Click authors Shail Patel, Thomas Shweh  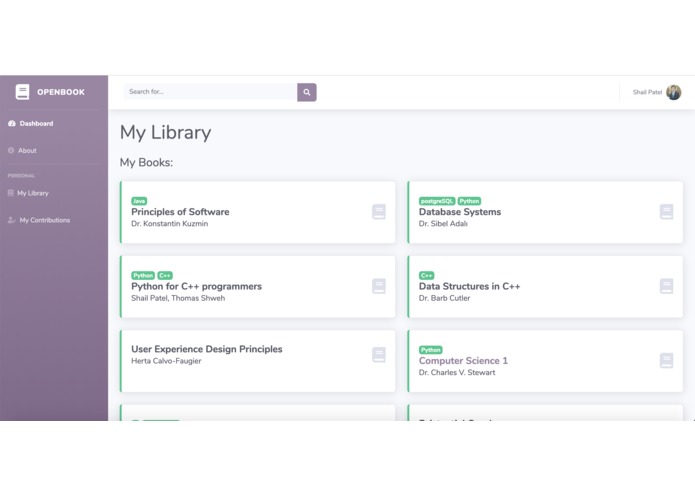tap(178, 298)
